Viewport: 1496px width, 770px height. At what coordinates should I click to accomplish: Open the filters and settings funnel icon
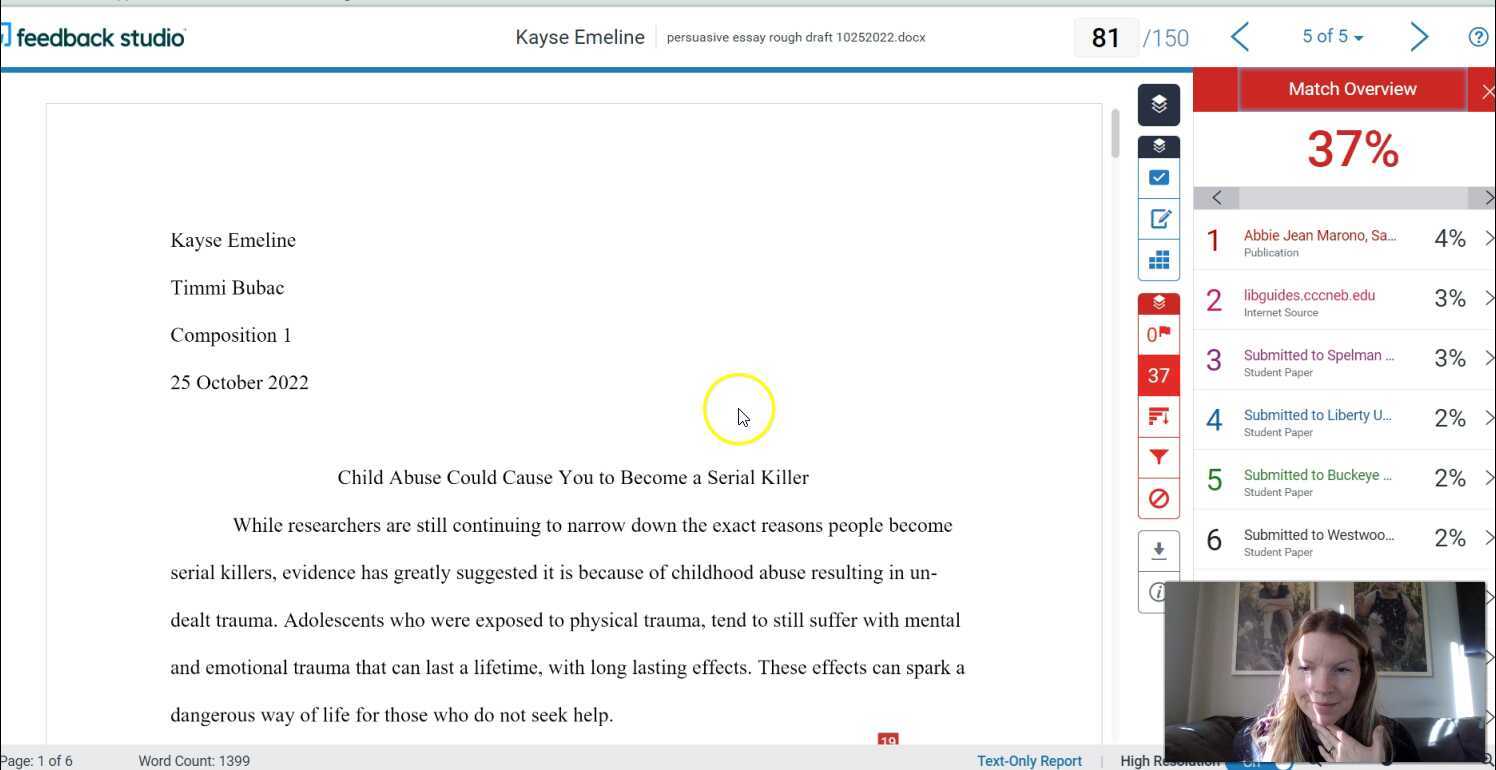pyautogui.click(x=1158, y=457)
